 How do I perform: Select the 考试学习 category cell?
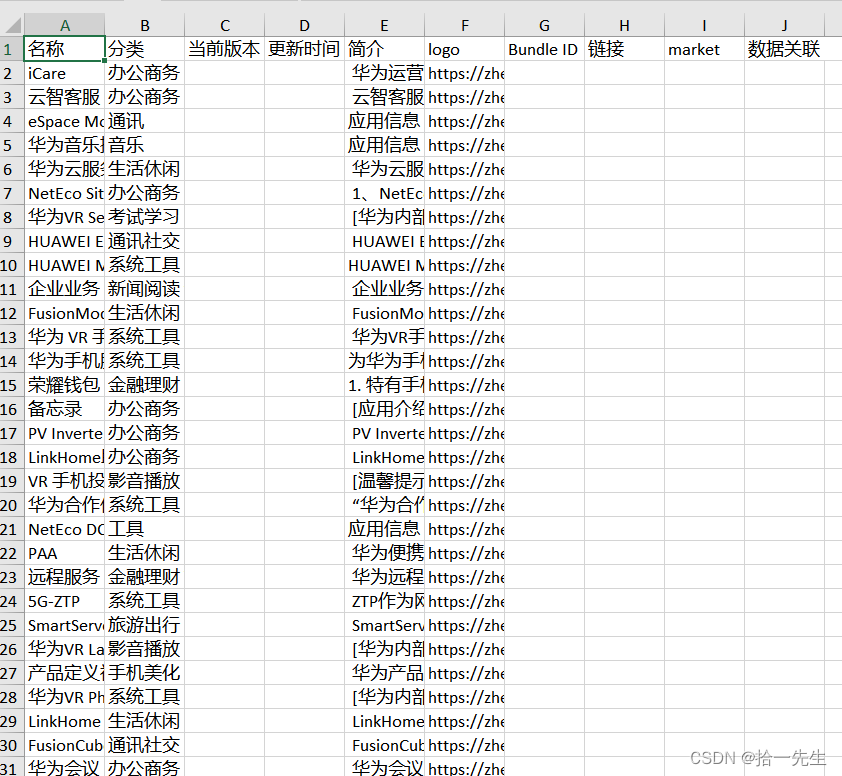coord(144,217)
